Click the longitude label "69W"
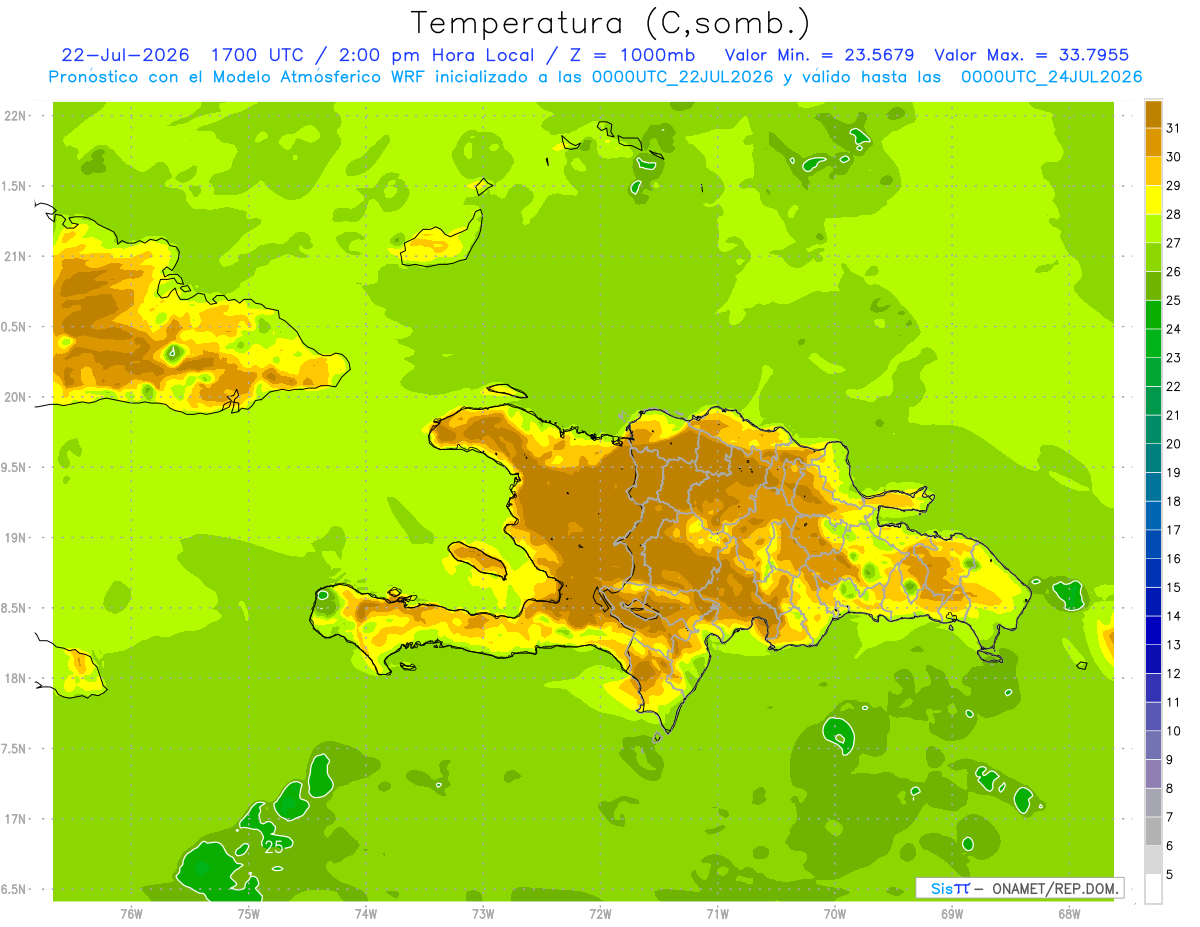 coord(952,914)
